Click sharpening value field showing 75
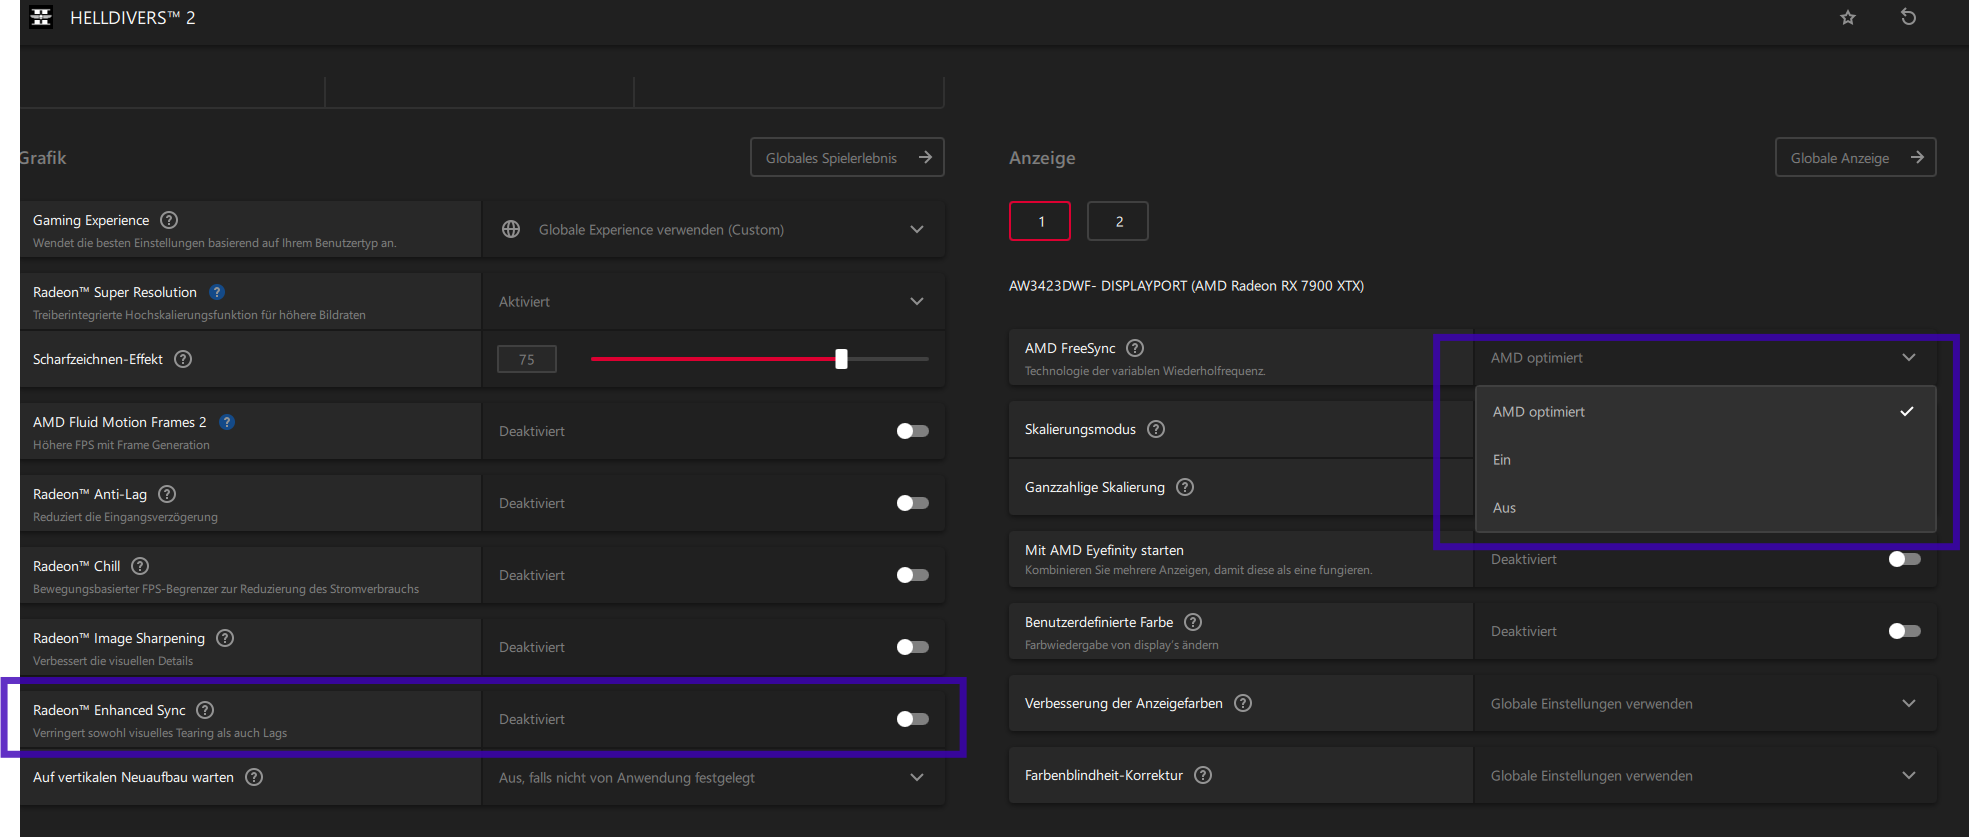Viewport: 1969px width, 837px height. pyautogui.click(x=527, y=359)
